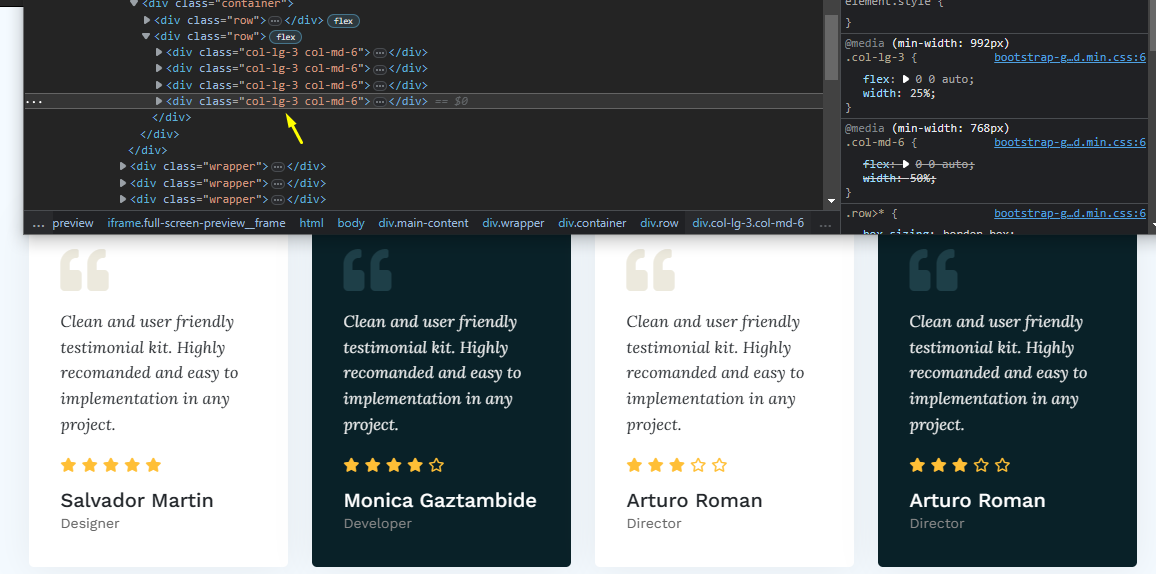Select the div.main-content breadcrumb
The image size is (1156, 574).
[x=423, y=223]
